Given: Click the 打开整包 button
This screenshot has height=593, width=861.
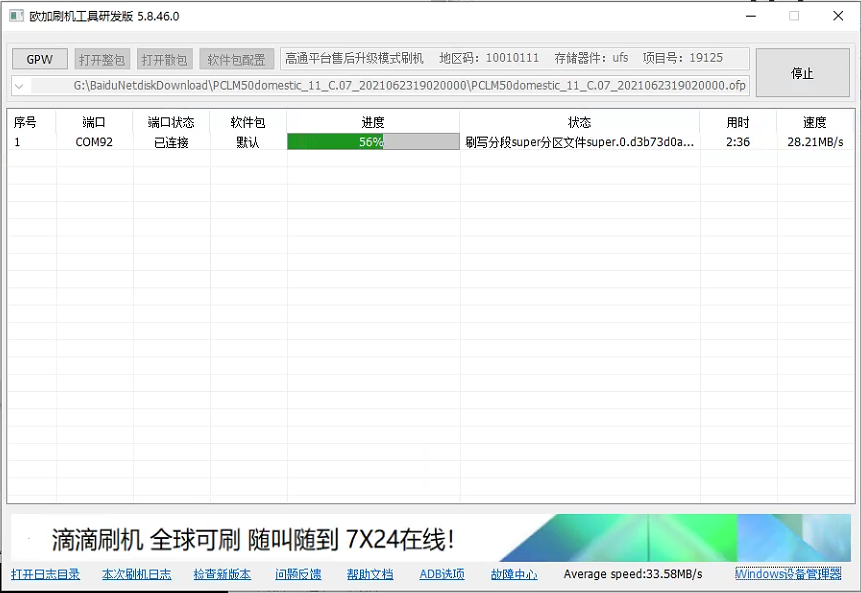Looking at the screenshot, I should tap(102, 59).
